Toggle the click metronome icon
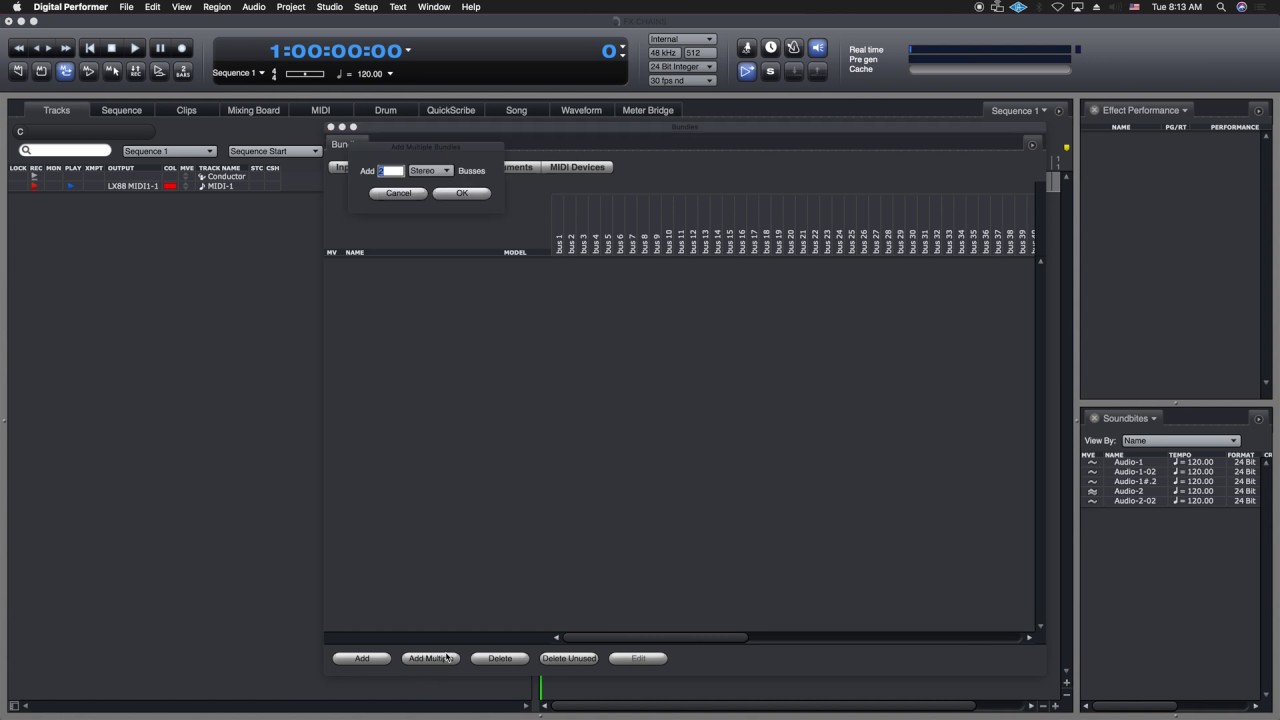The image size is (1280, 720). (x=747, y=48)
